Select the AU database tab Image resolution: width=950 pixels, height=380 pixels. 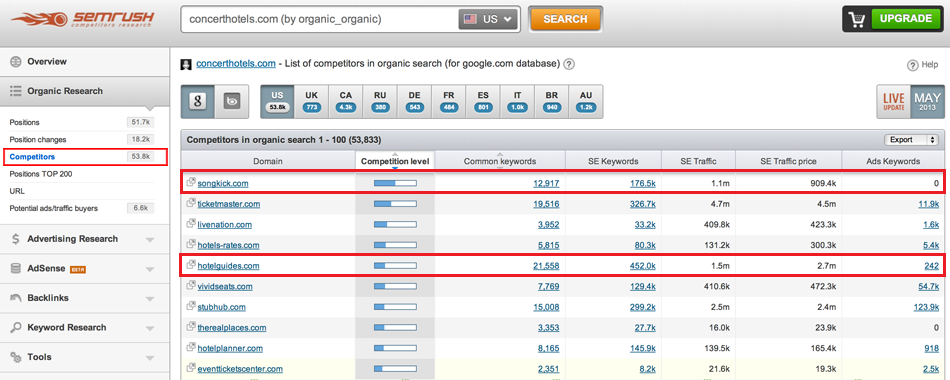coord(586,101)
